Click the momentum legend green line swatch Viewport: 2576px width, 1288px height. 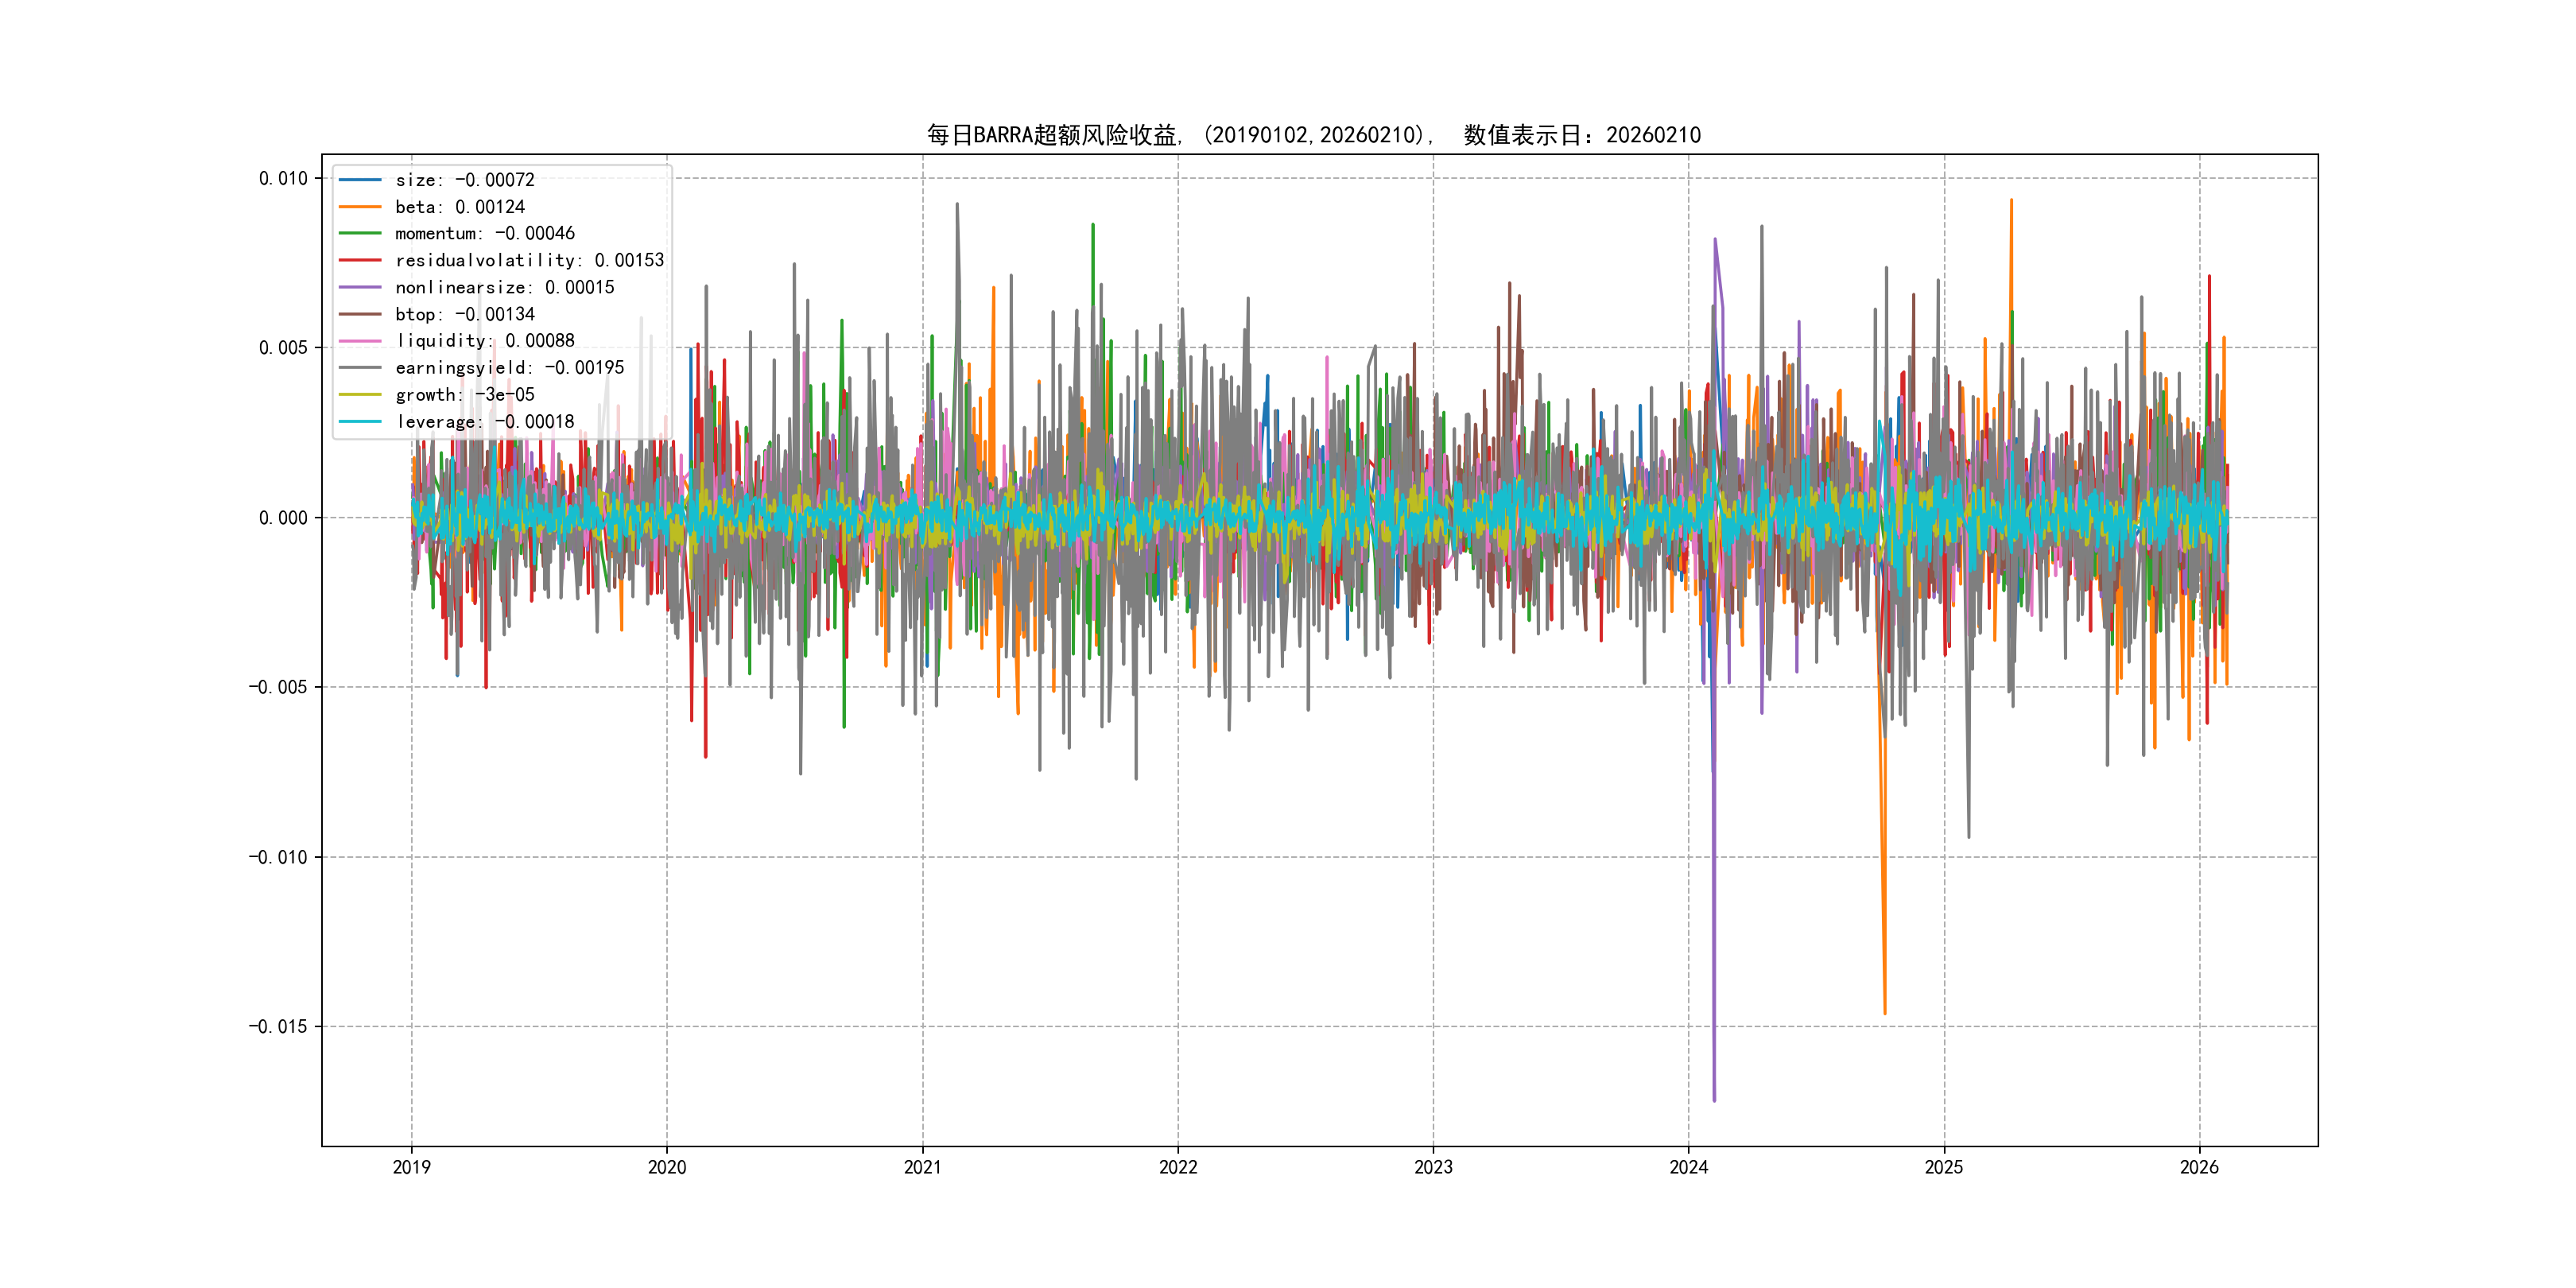(x=360, y=233)
